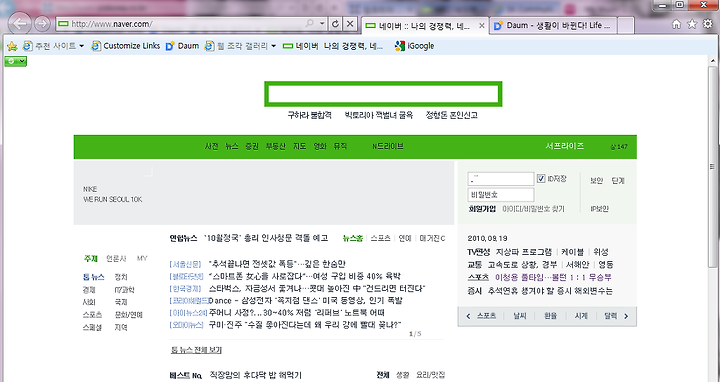
Task: Click the next arrow in widget bar
Action: pos(626,316)
